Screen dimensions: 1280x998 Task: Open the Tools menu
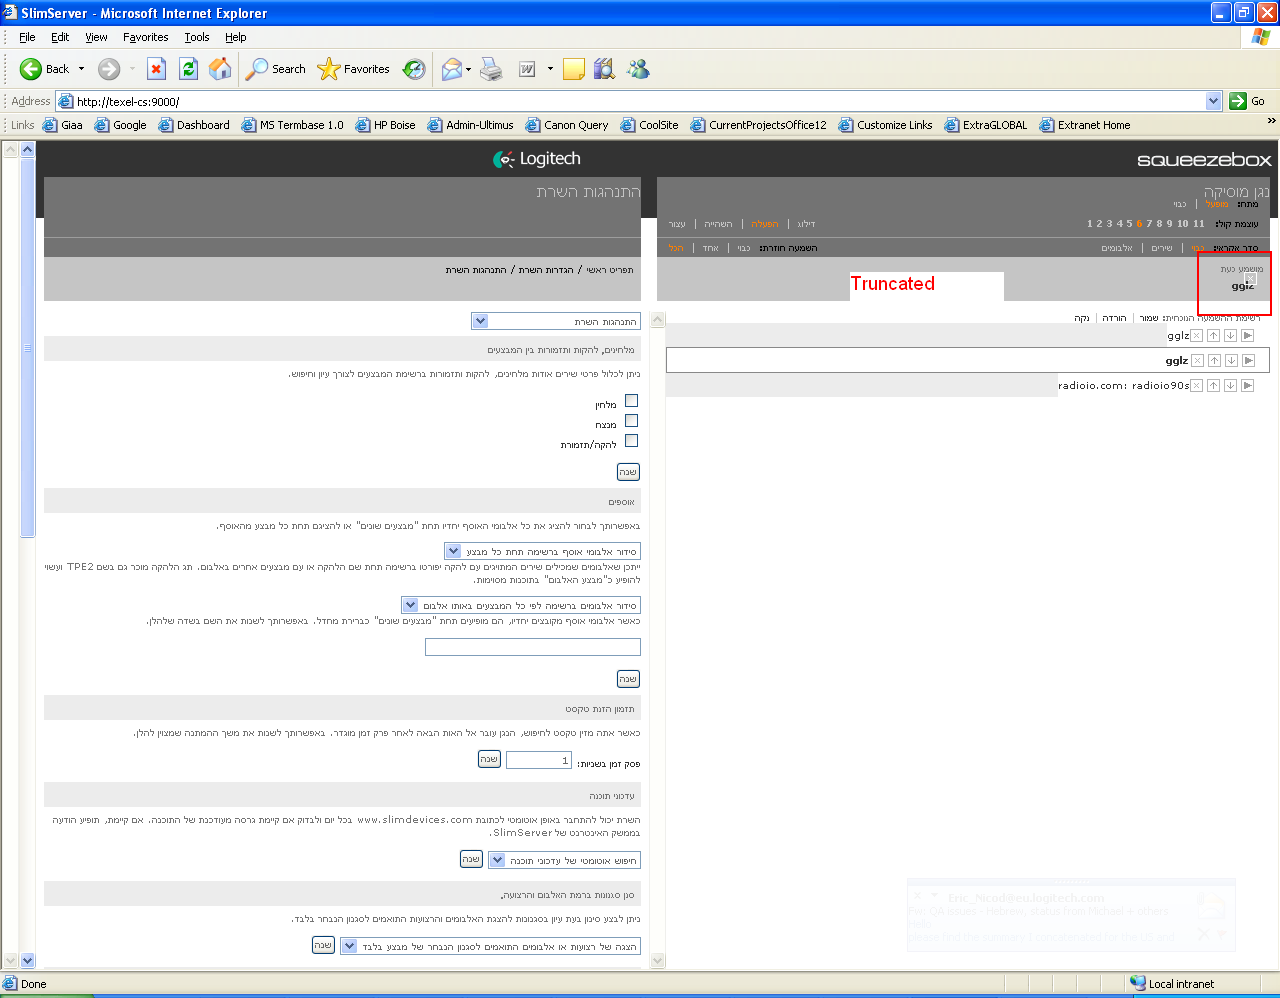[196, 37]
